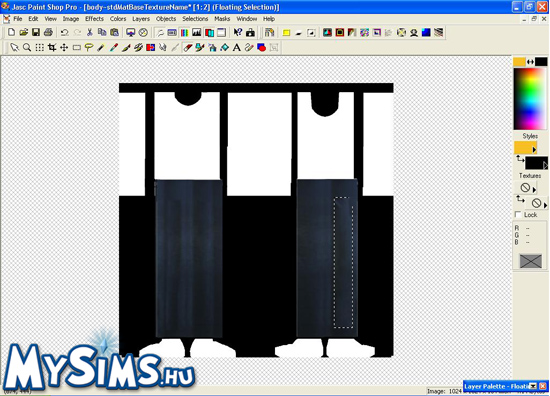Click the Full Screen Preview monitor icon

pyautogui.click(x=130, y=33)
